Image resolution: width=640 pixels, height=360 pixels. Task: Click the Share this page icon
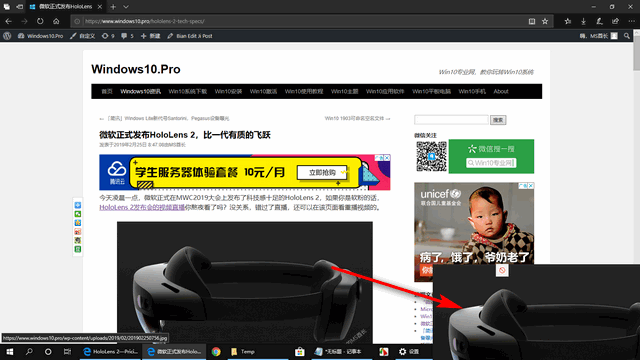[615, 21]
